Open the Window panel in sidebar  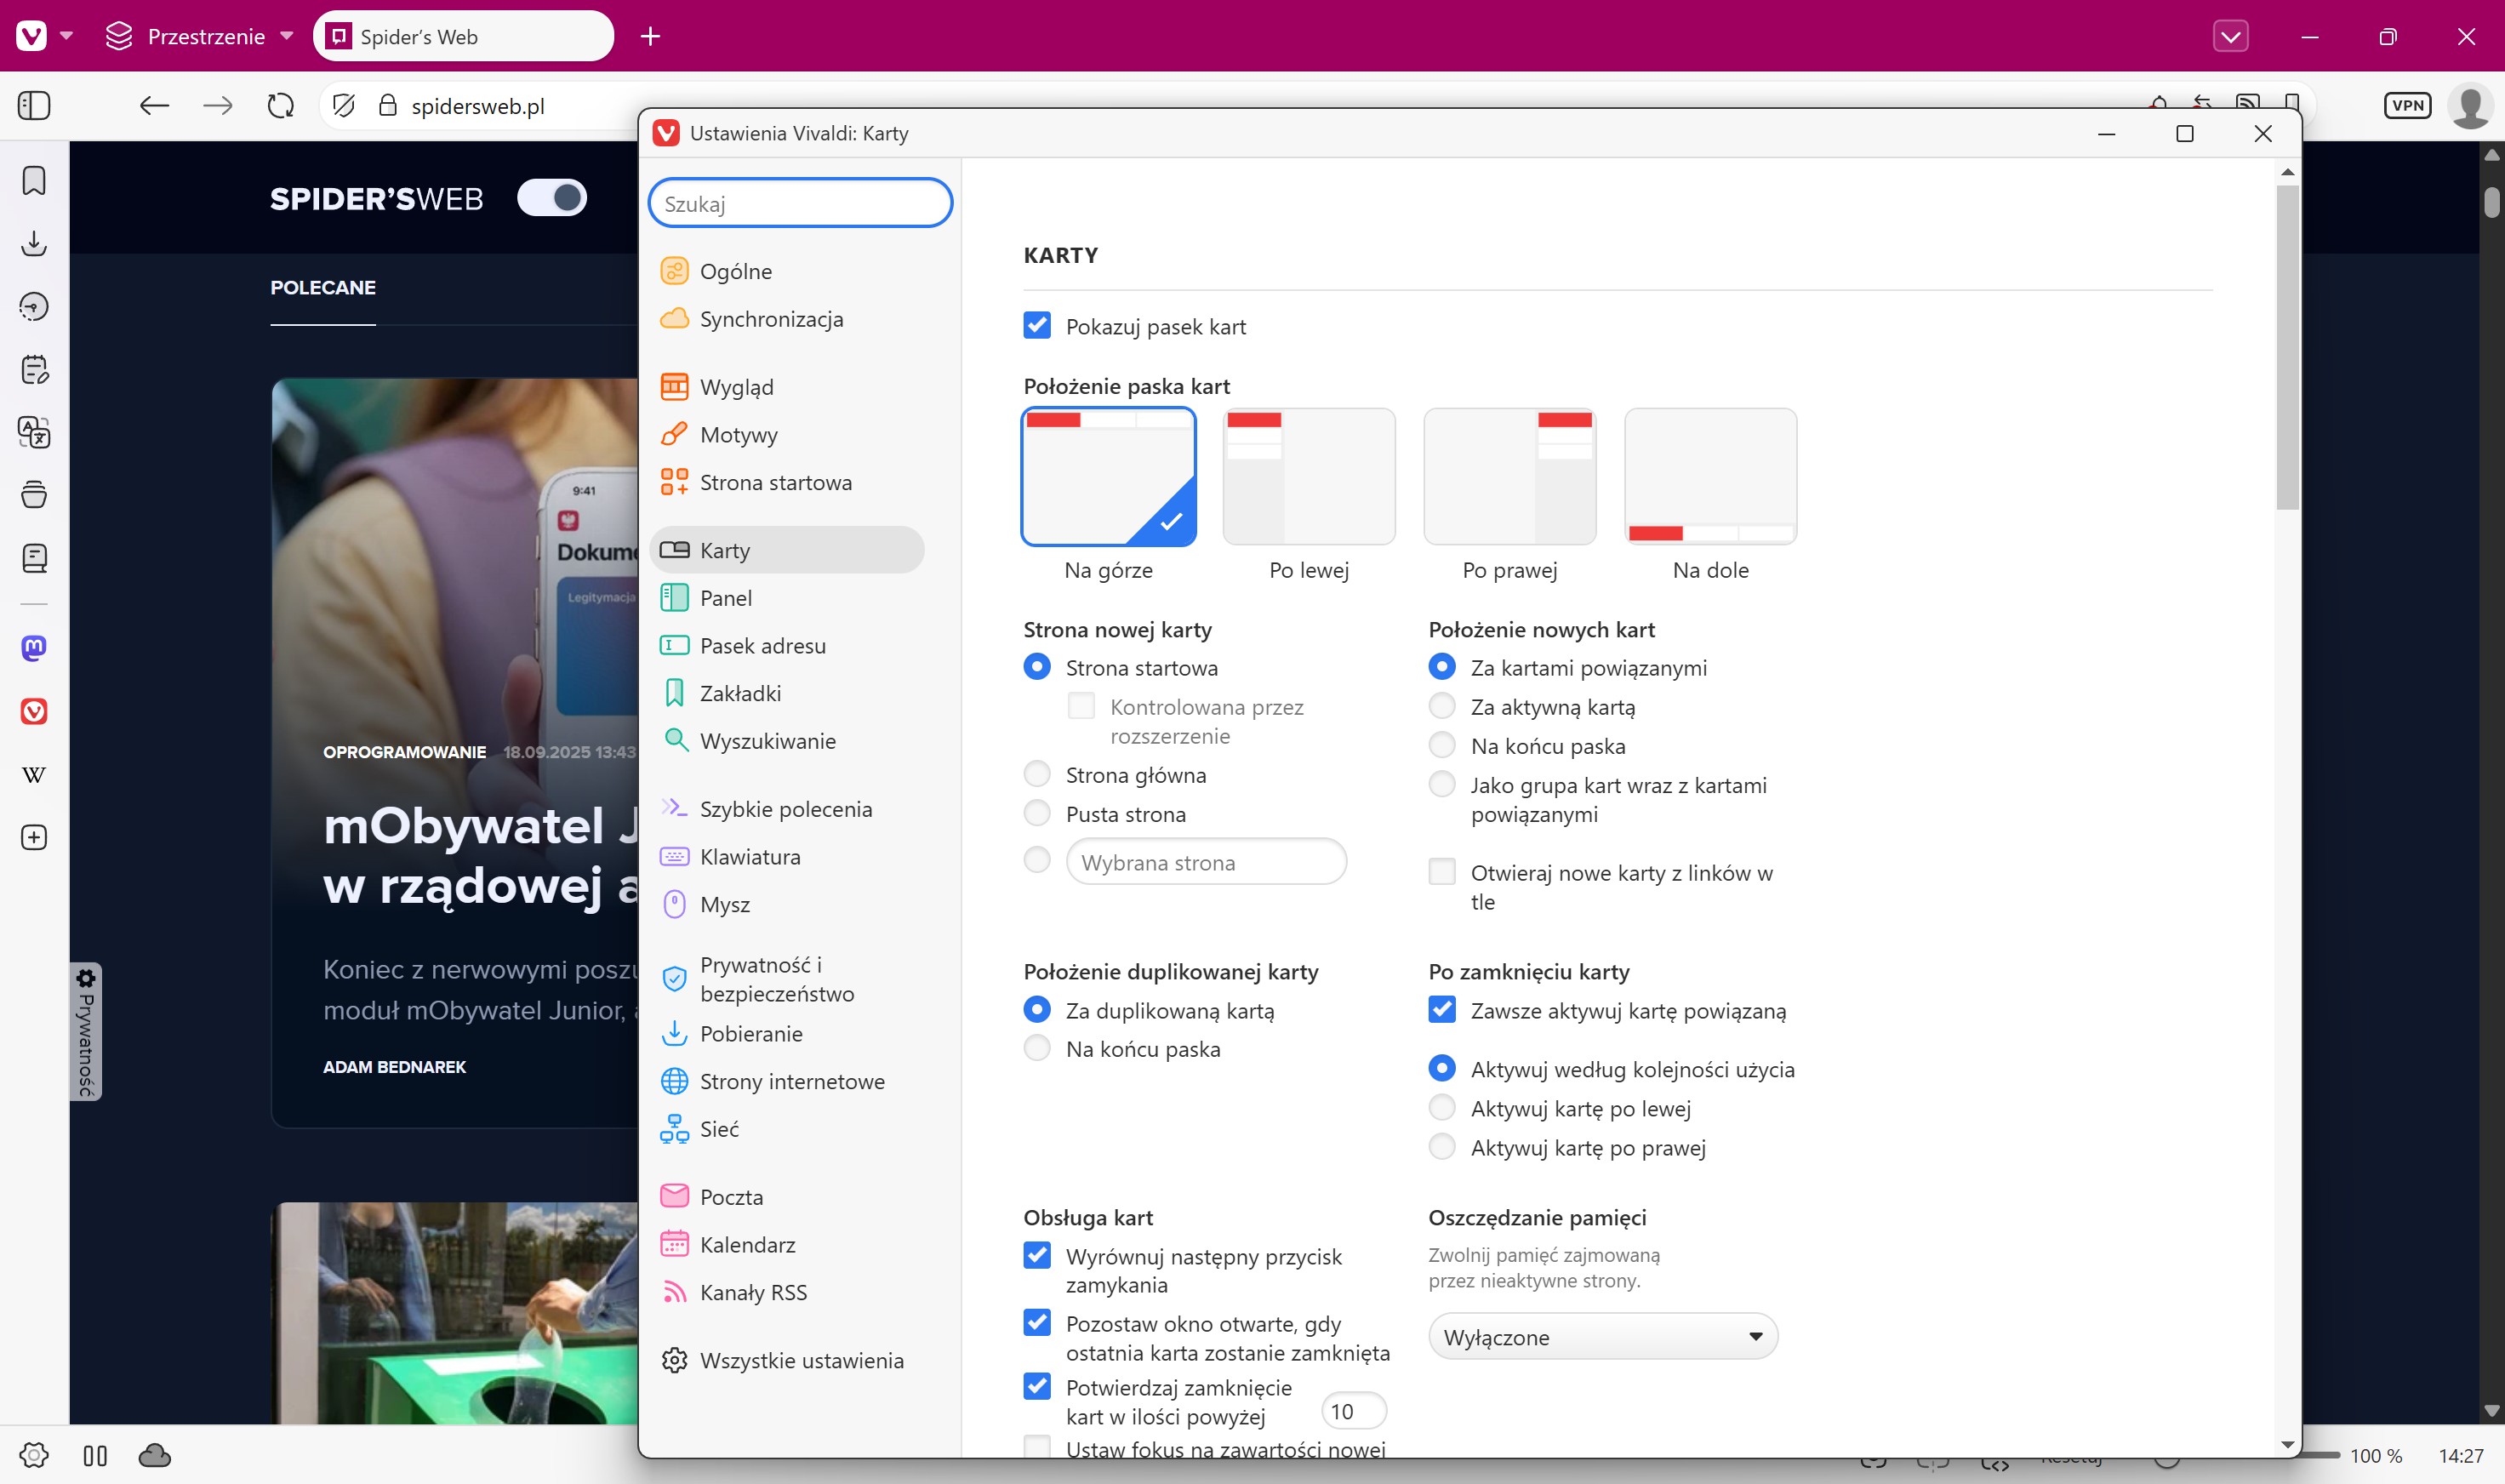point(34,495)
